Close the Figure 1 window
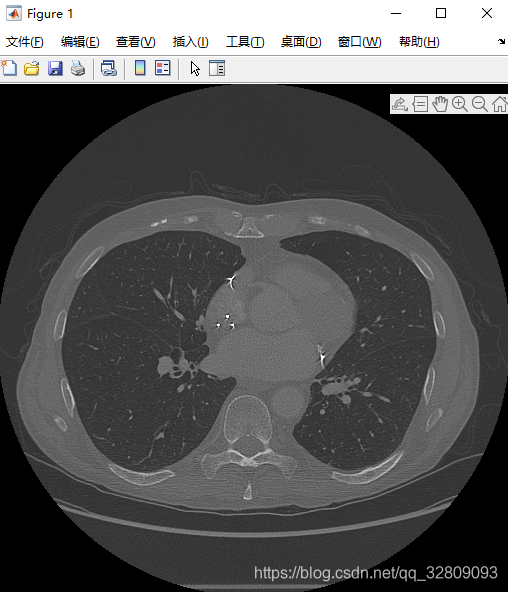The width and height of the screenshot is (508, 592). tap(487, 14)
